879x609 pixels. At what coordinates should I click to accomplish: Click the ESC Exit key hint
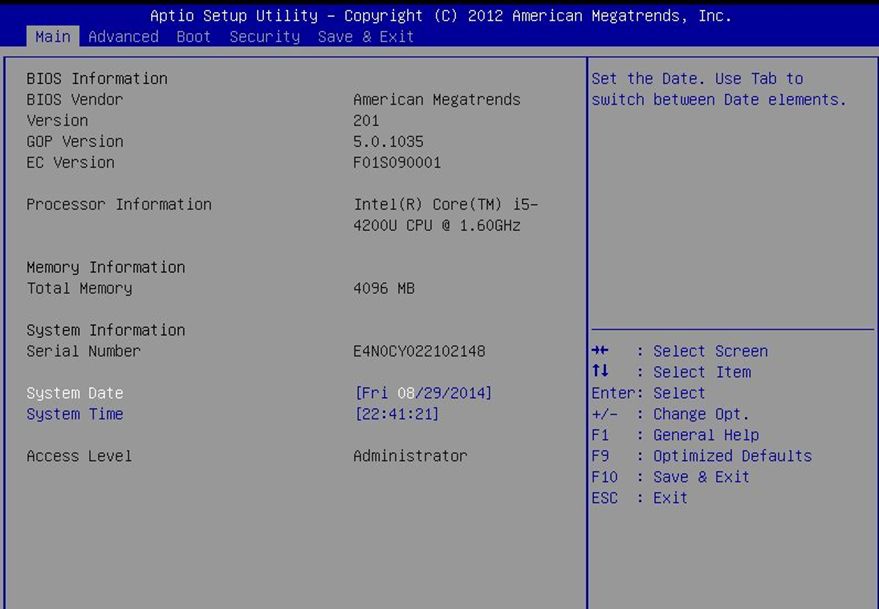639,498
